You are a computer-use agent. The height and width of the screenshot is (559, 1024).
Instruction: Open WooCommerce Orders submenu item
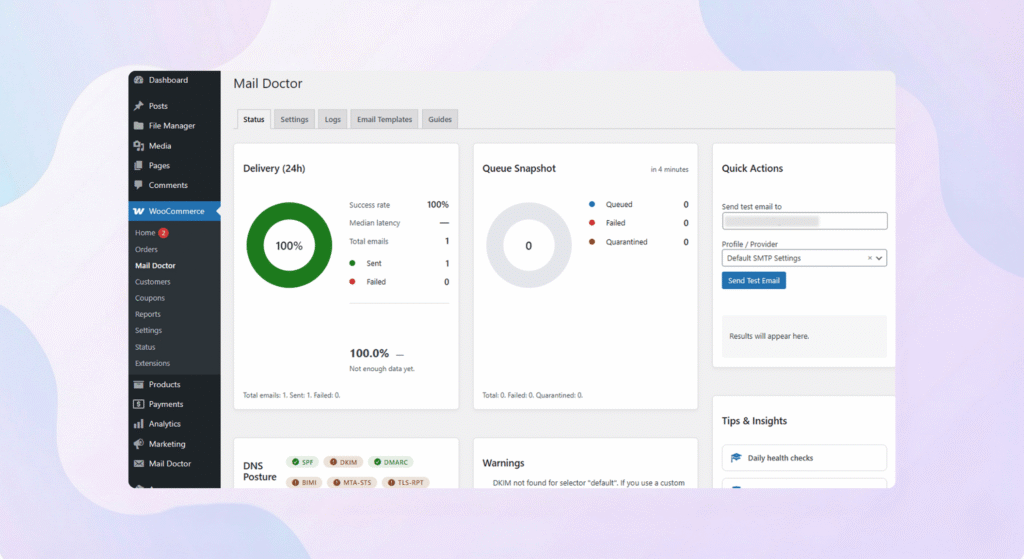[x=146, y=249]
